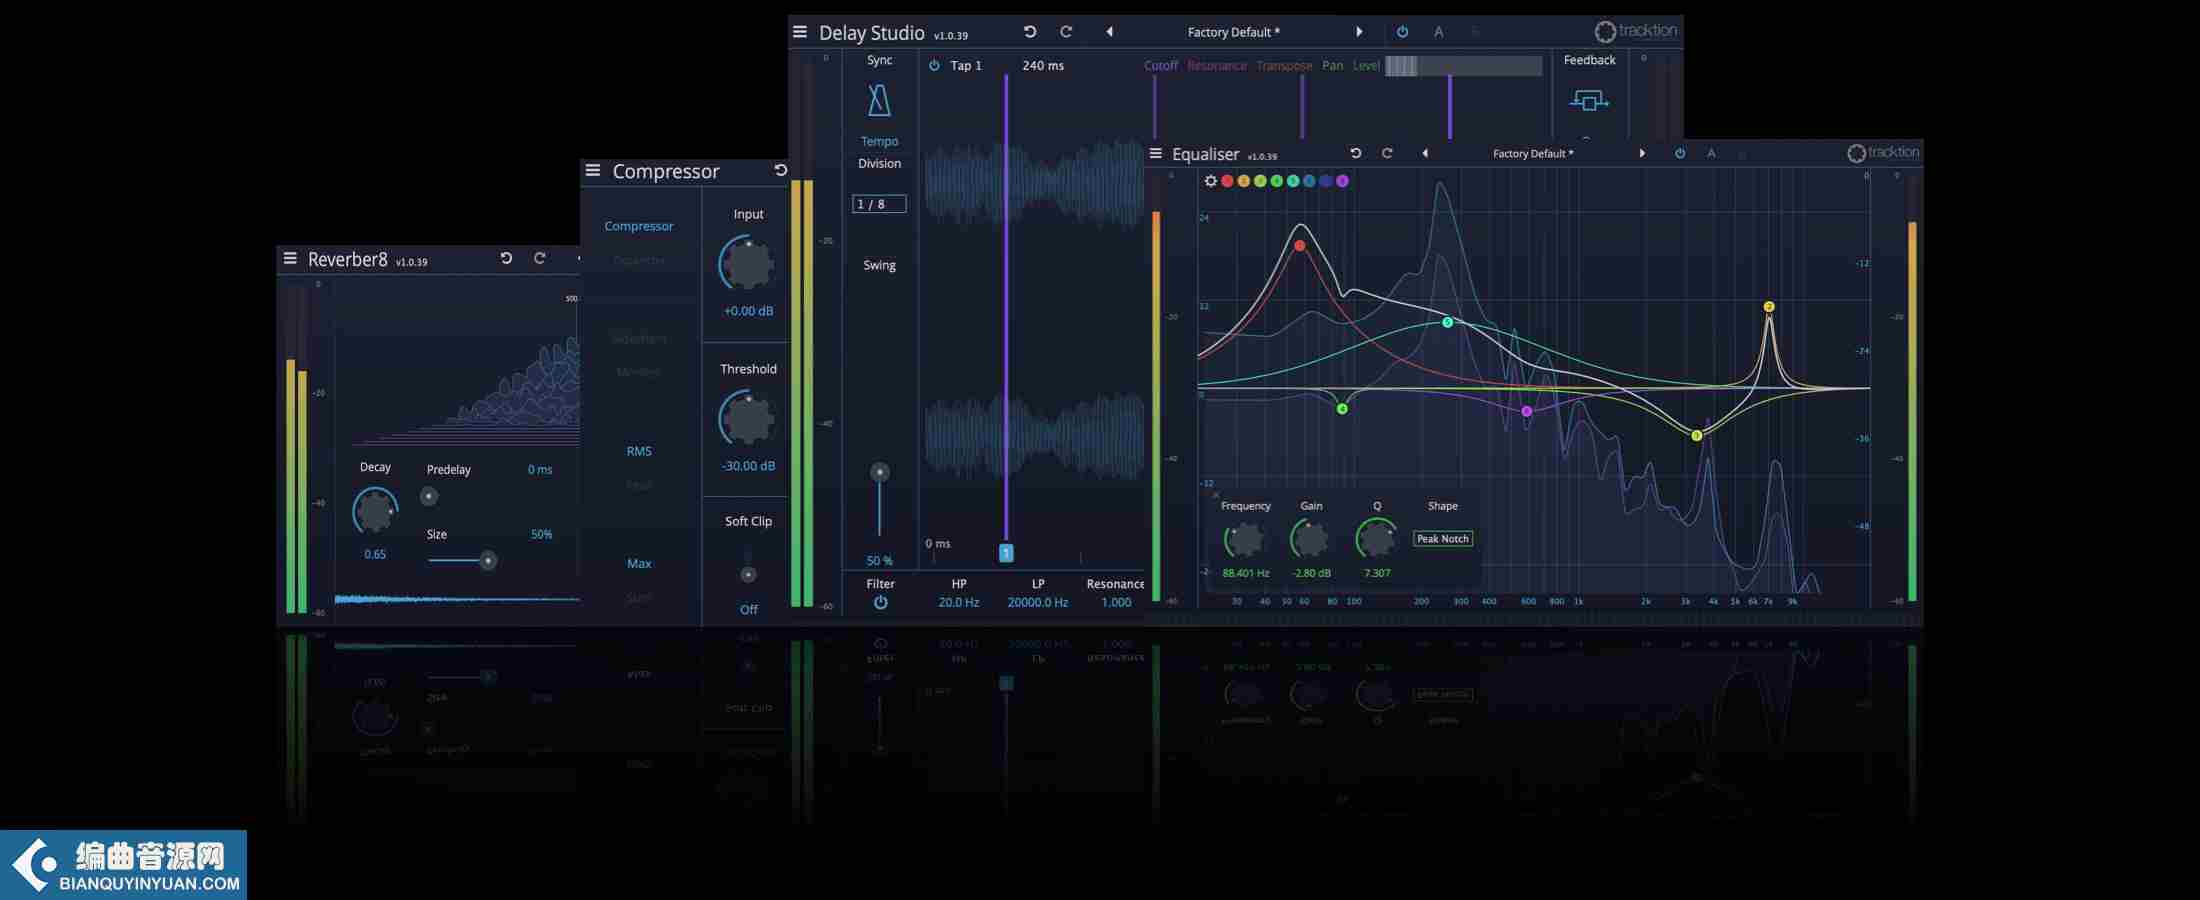This screenshot has height=900, width=2200.
Task: Select the Cutoff tab in Delay Studio
Action: point(1161,65)
